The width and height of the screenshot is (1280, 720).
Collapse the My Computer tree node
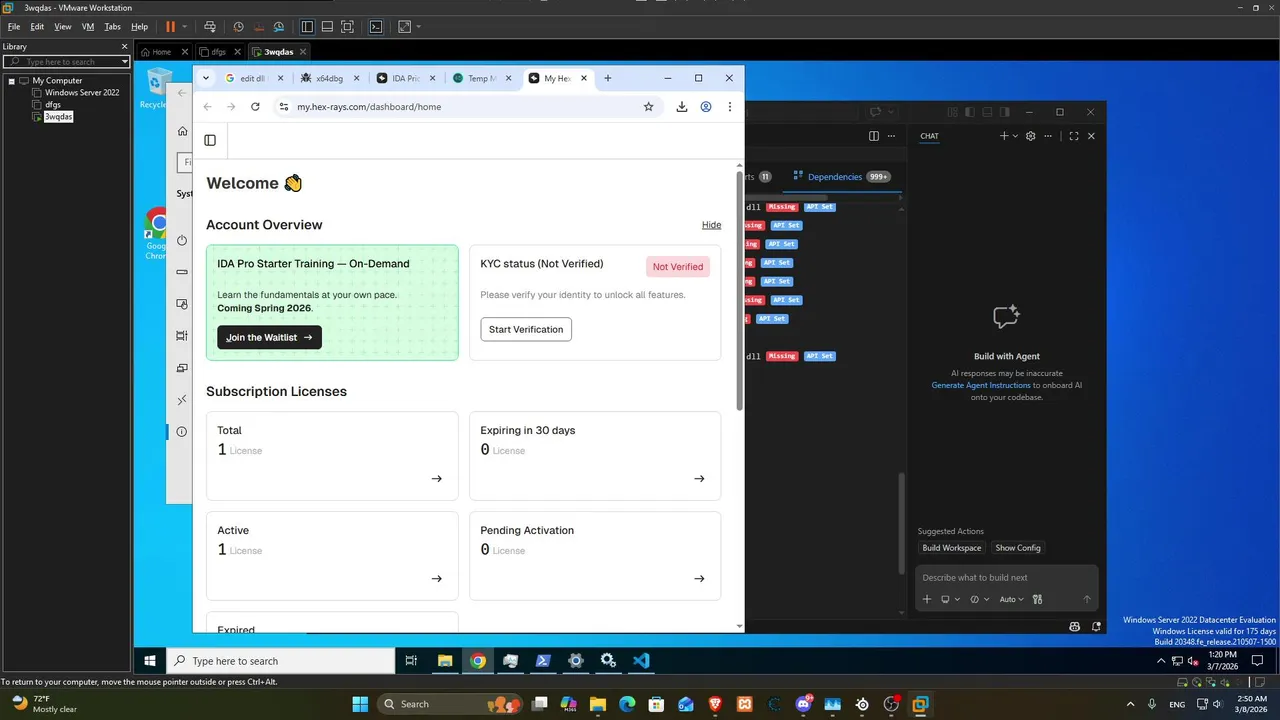[11, 81]
